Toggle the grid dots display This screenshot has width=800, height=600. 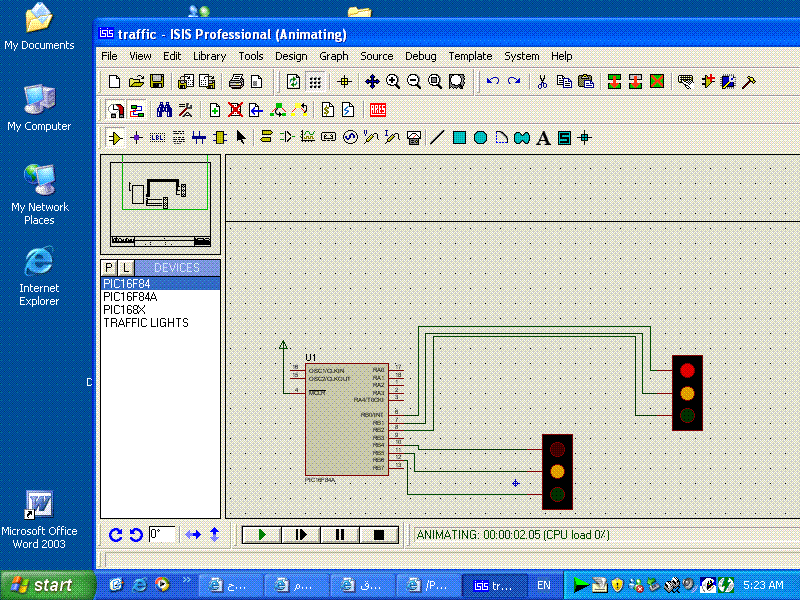point(315,82)
